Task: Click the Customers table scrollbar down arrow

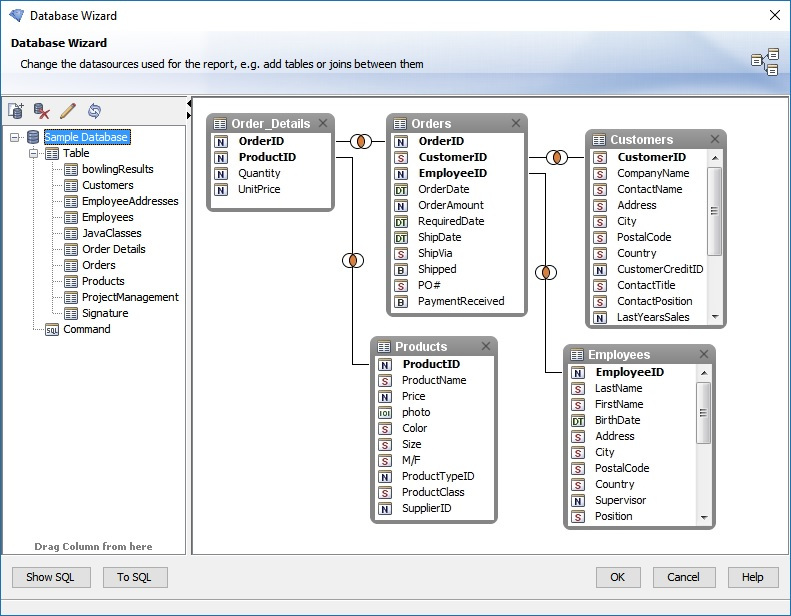Action: tap(714, 317)
